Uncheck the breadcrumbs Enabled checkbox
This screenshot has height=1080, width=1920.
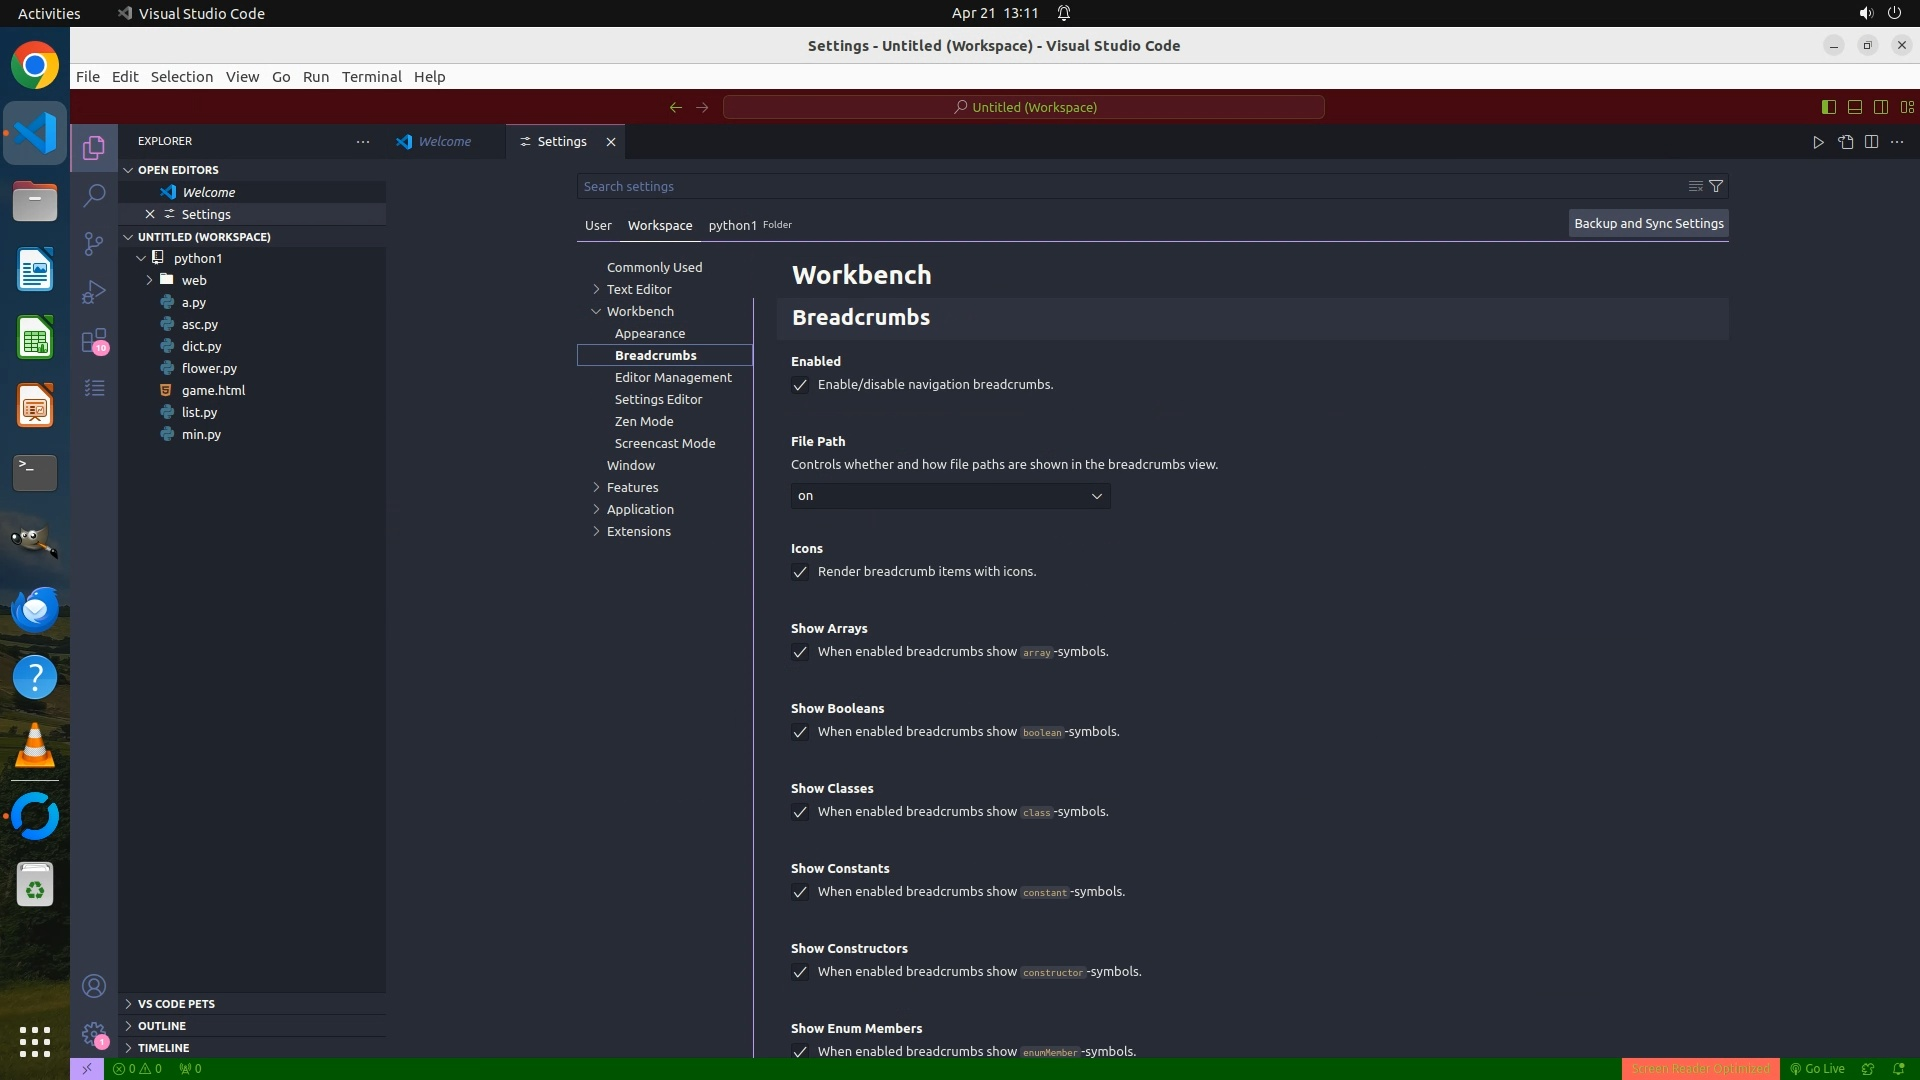pyautogui.click(x=800, y=385)
